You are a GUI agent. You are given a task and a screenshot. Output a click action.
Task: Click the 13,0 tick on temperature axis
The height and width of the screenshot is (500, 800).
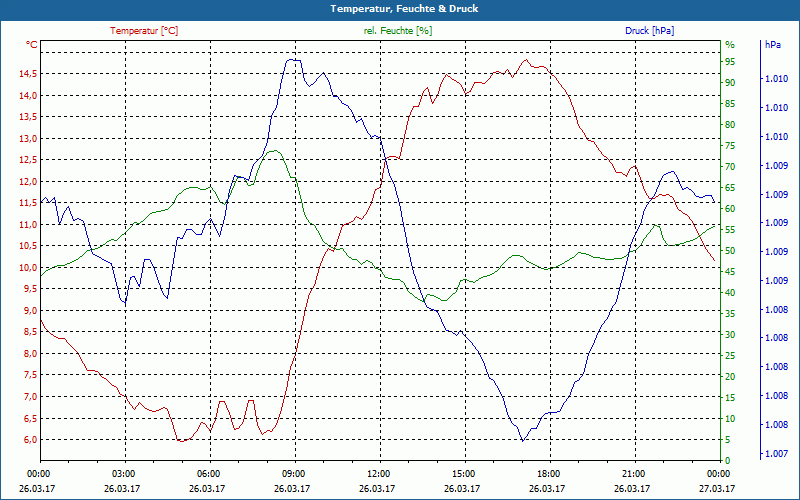[28, 139]
